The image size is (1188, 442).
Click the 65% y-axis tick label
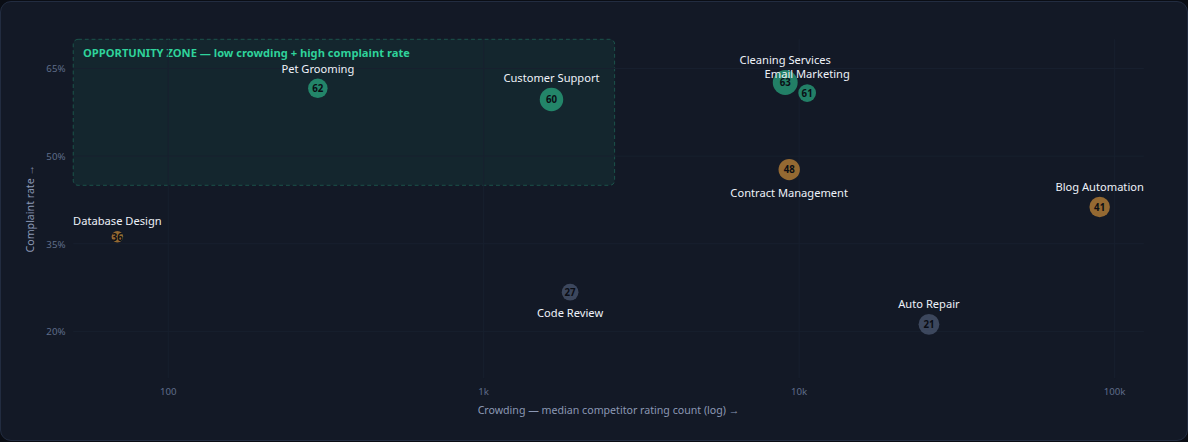(x=56, y=68)
